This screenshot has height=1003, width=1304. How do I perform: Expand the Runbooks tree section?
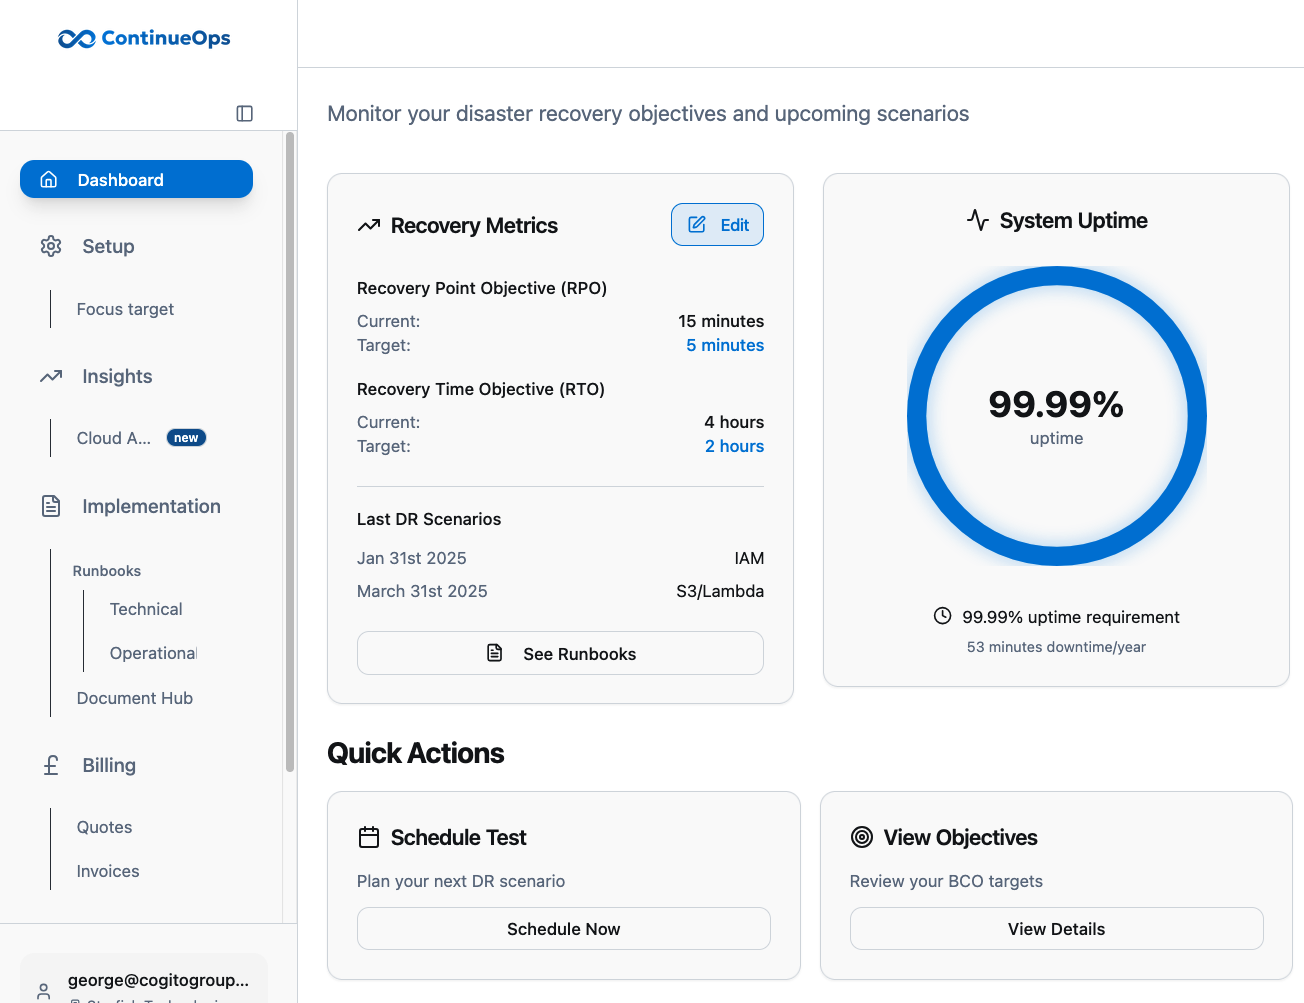pos(107,571)
